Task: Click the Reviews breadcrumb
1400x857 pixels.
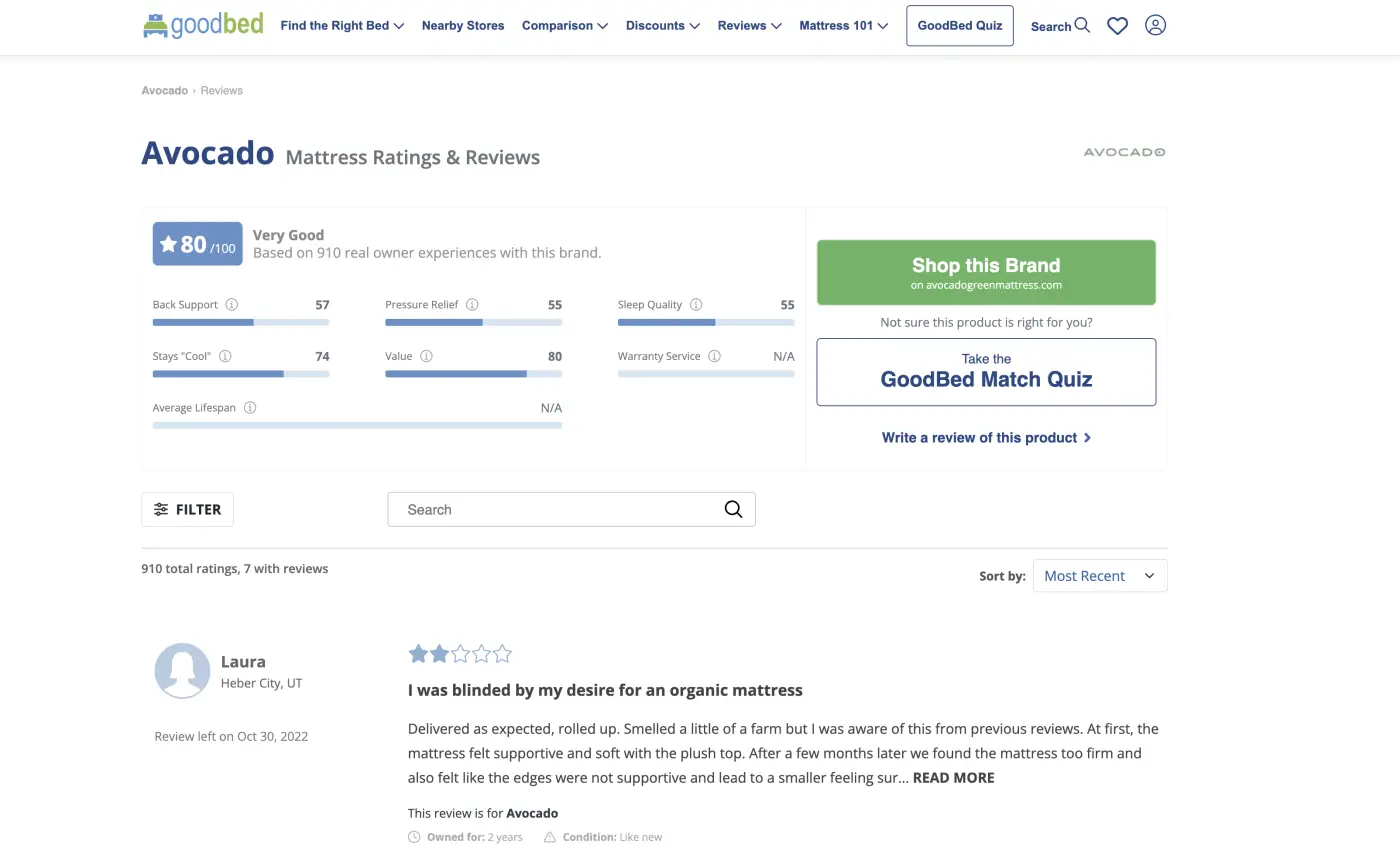Action: 222,91
